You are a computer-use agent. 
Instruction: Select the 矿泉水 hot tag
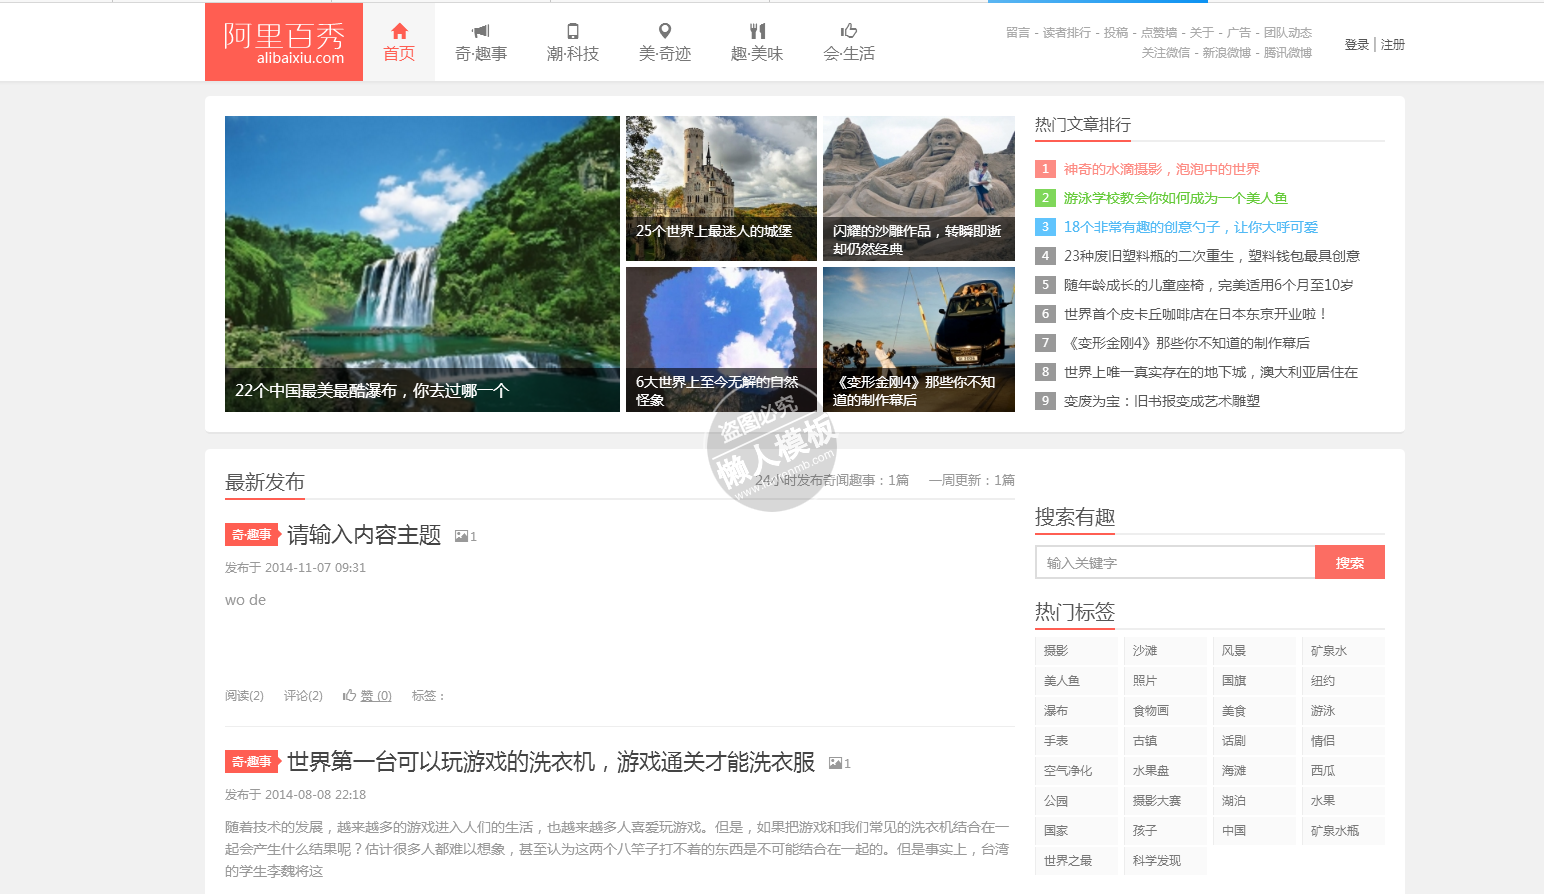(1344, 651)
